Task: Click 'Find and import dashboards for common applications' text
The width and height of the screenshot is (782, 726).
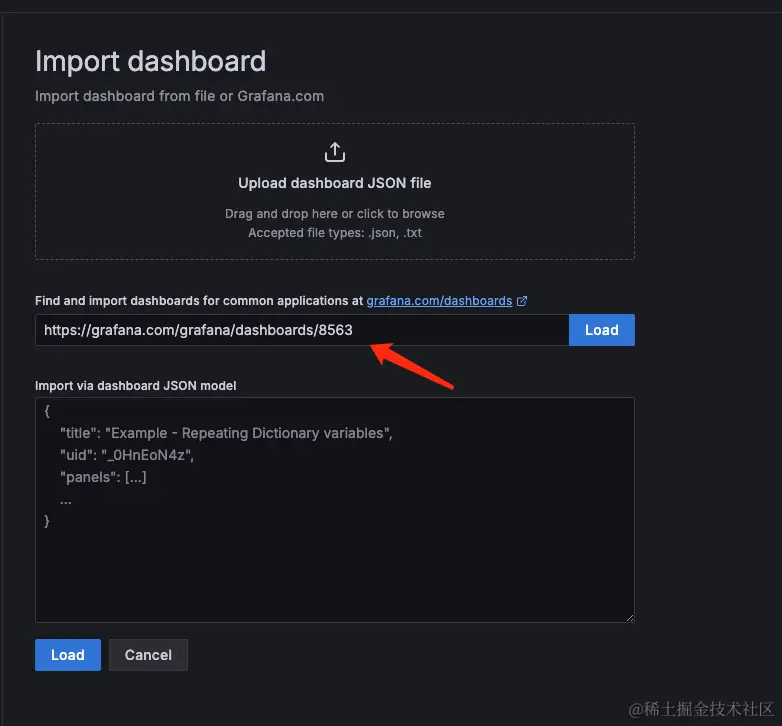Action: pyautogui.click(x=199, y=301)
